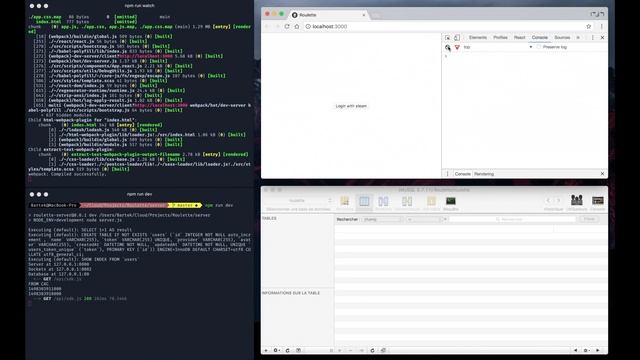Open the filter field dropdown next to Rechercher
Screen dimensions: 640x360
click(x=382, y=220)
